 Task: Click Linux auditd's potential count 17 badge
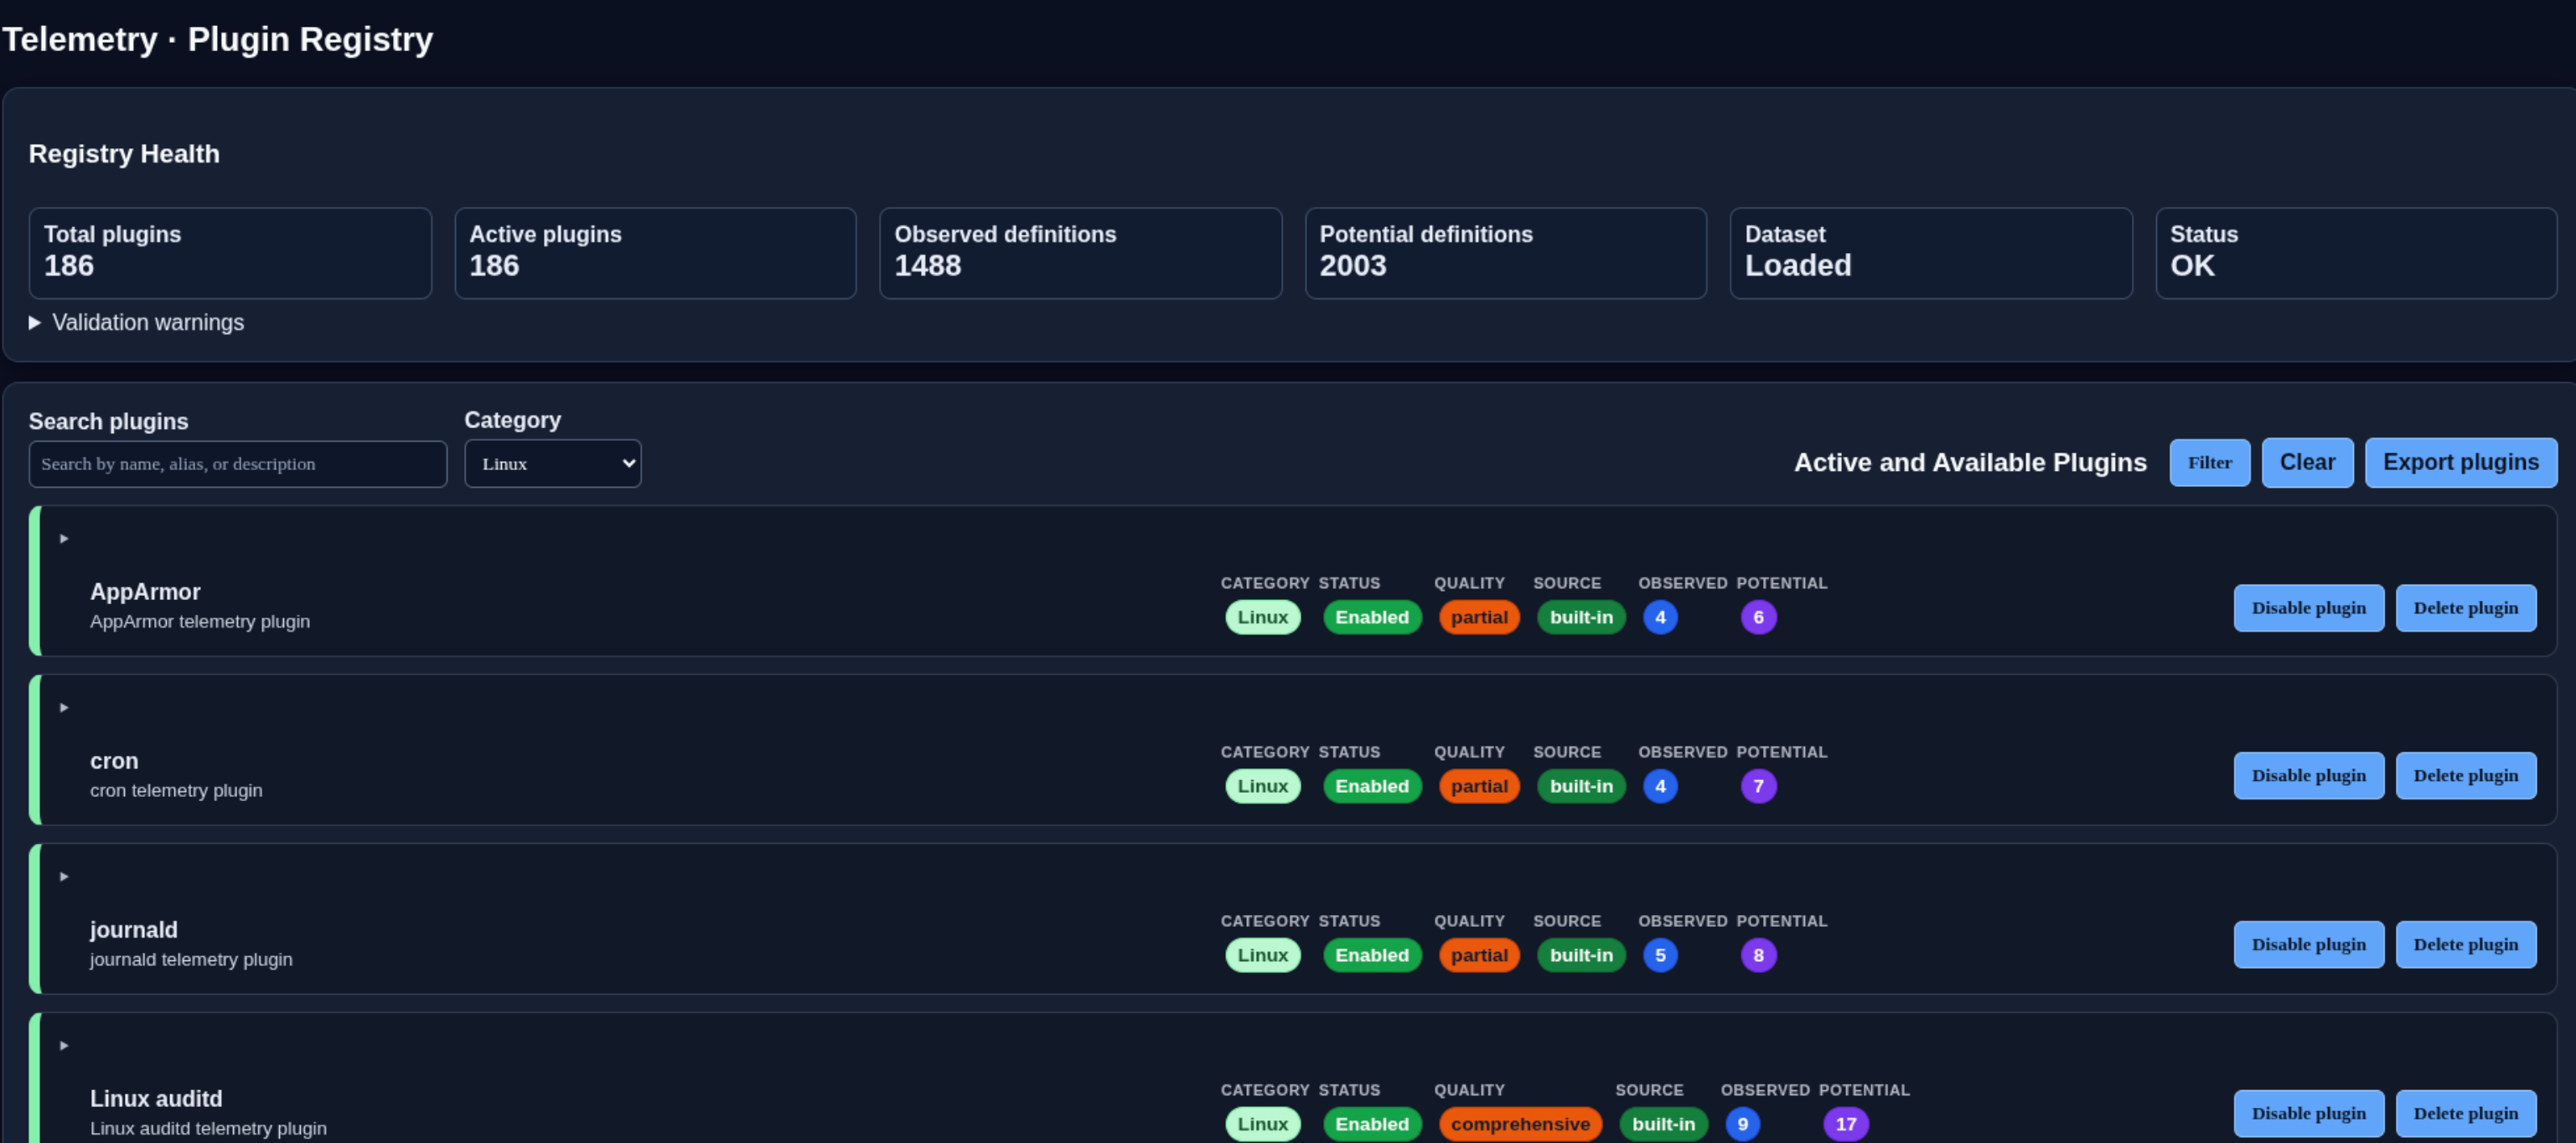tap(1845, 1124)
